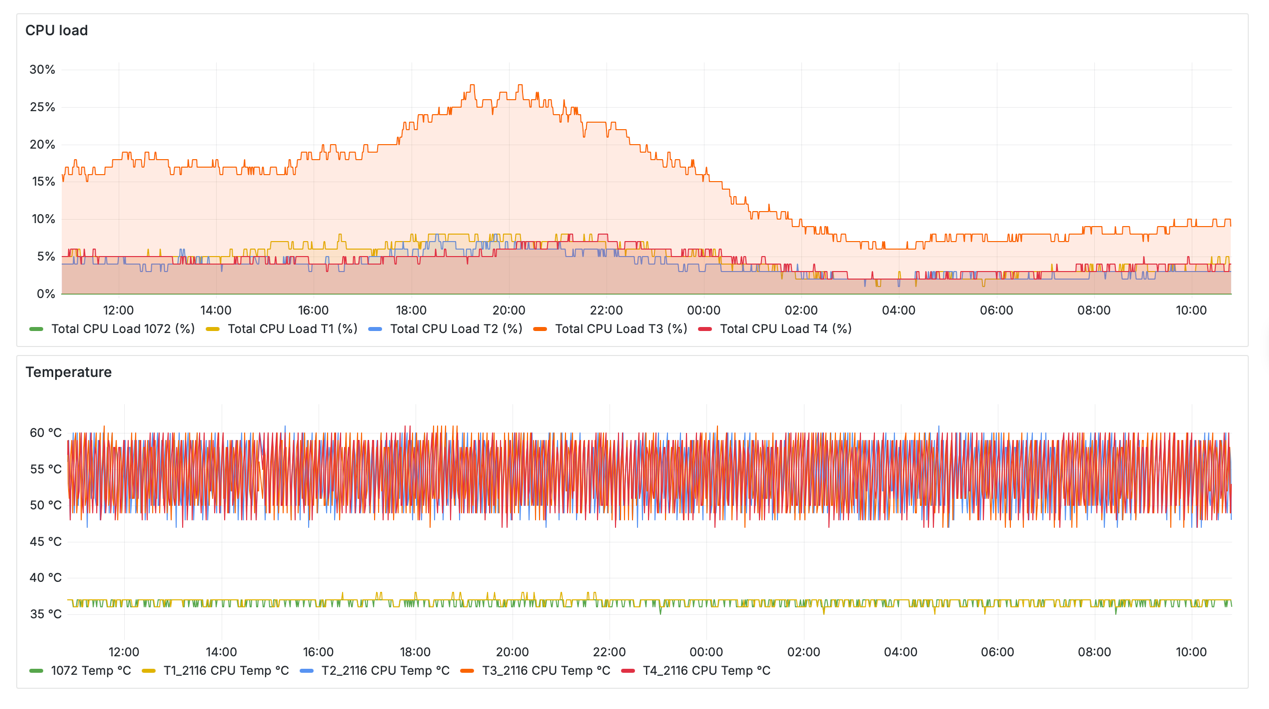The height and width of the screenshot is (709, 1269).
Task: Click the T4_2116 CPU Temp °C legend text
Action: pos(706,671)
